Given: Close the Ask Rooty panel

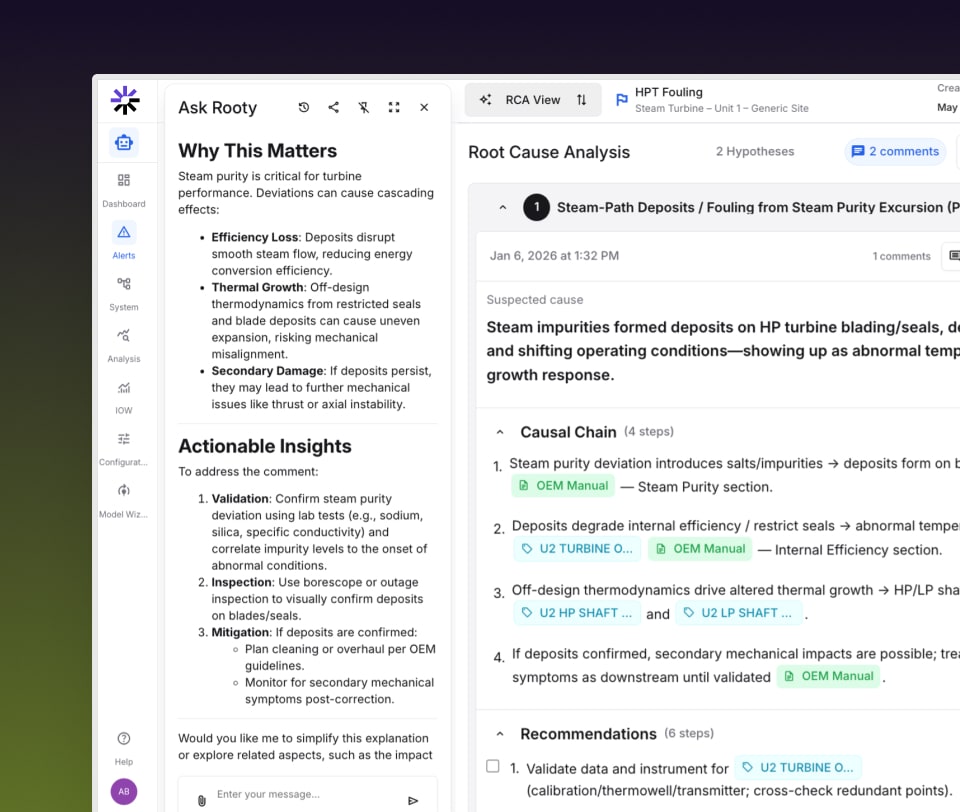Looking at the screenshot, I should click(424, 107).
